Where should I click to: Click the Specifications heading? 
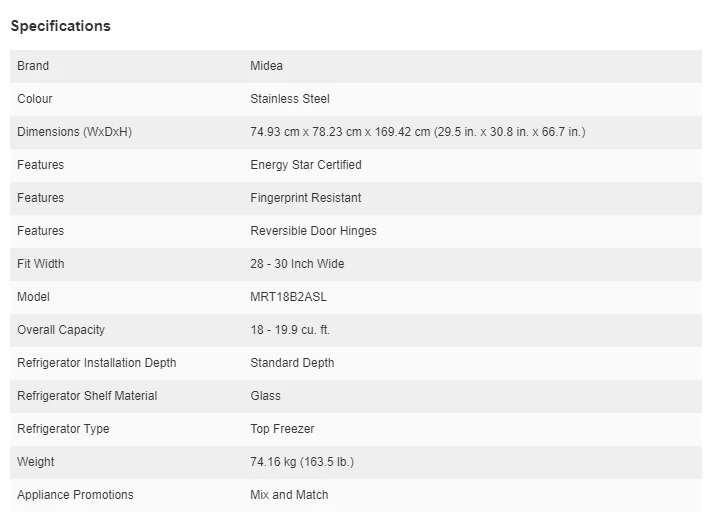[61, 26]
